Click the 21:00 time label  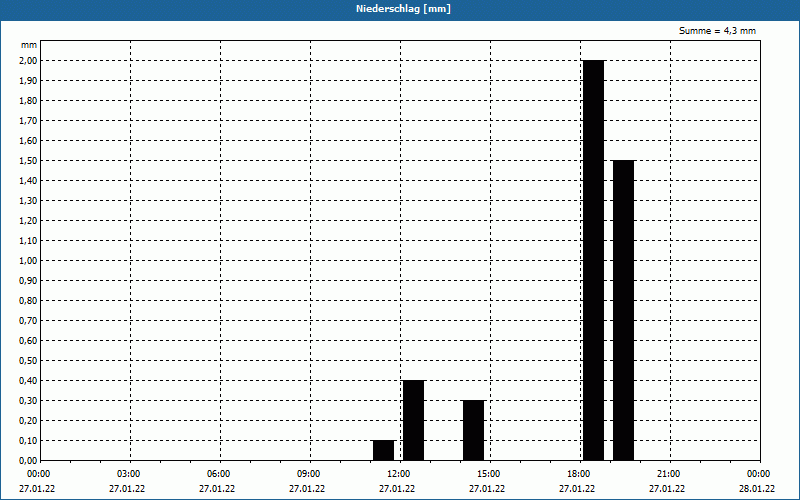668,474
